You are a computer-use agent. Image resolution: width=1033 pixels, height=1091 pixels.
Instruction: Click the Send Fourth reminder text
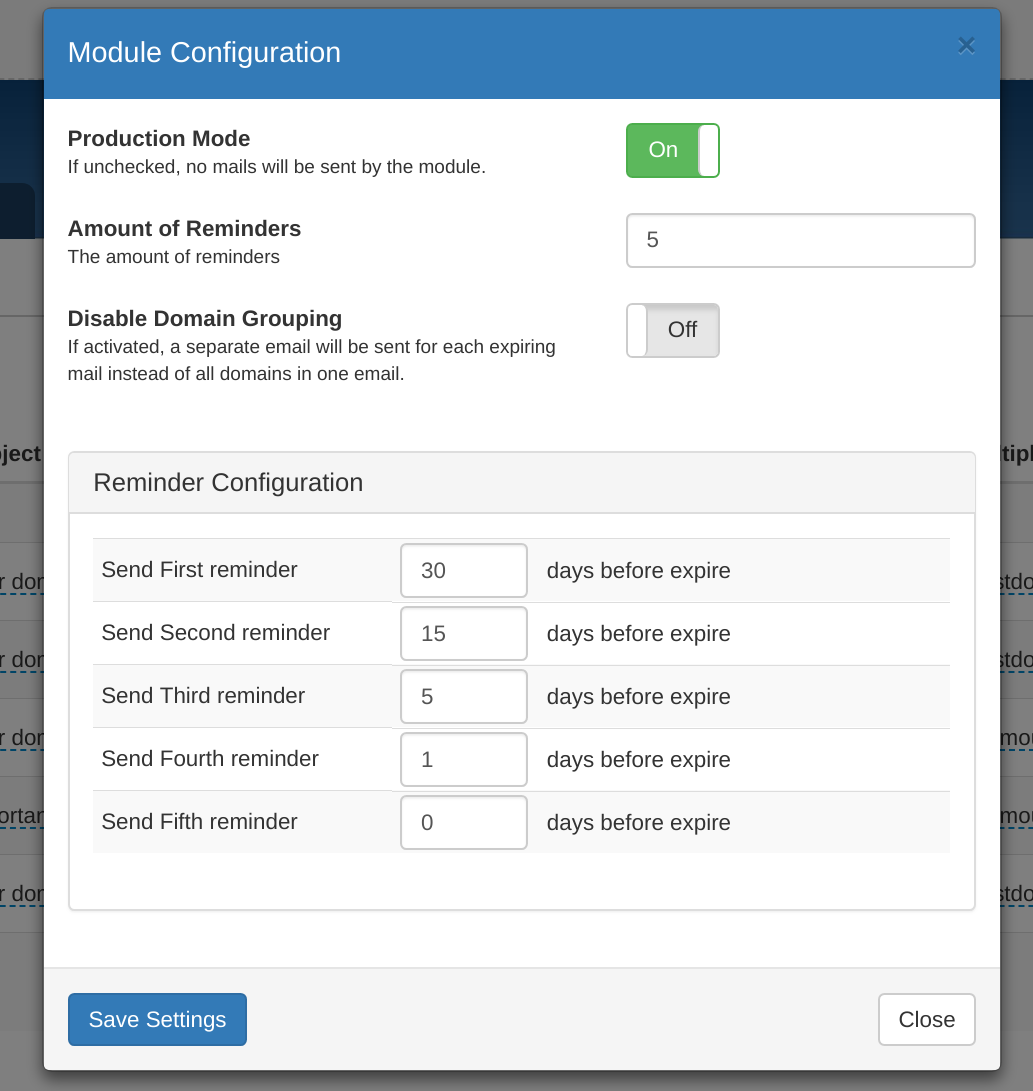click(210, 758)
